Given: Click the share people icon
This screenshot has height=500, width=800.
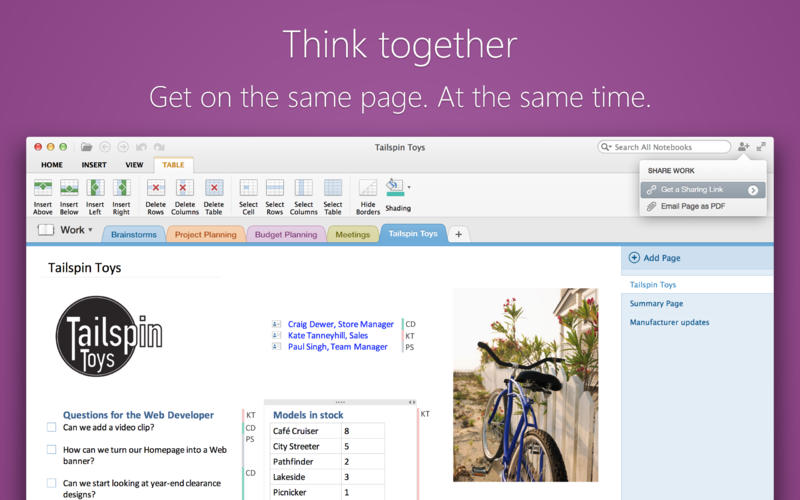Looking at the screenshot, I should [743, 147].
